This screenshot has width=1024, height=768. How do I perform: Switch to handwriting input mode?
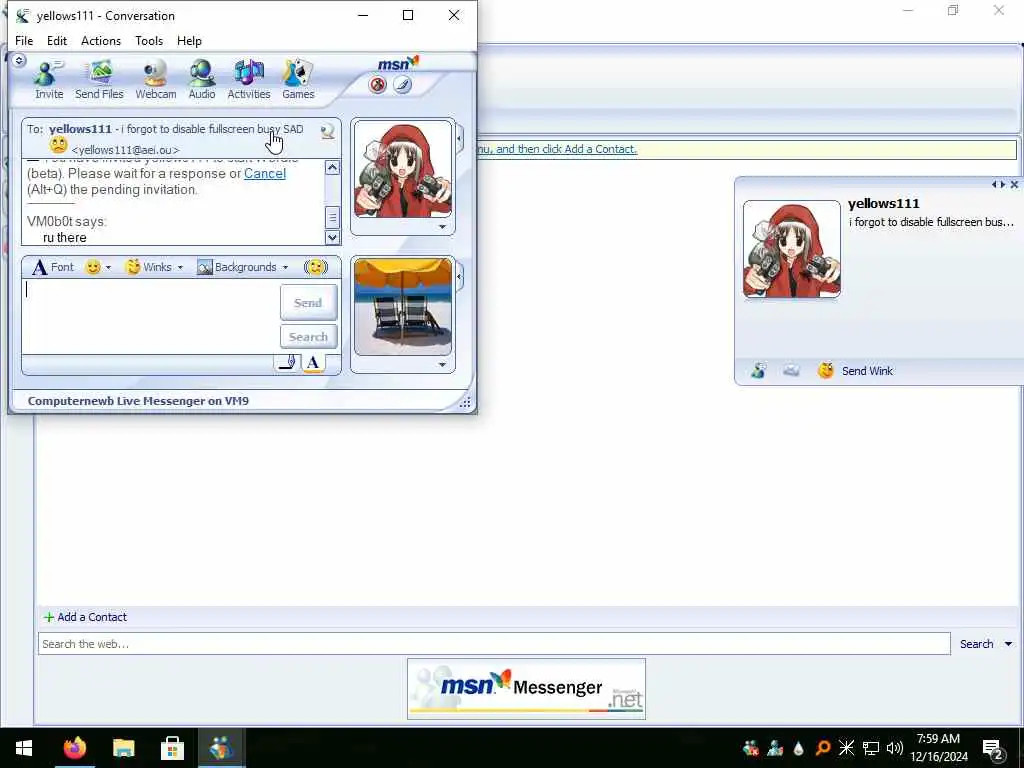(287, 362)
